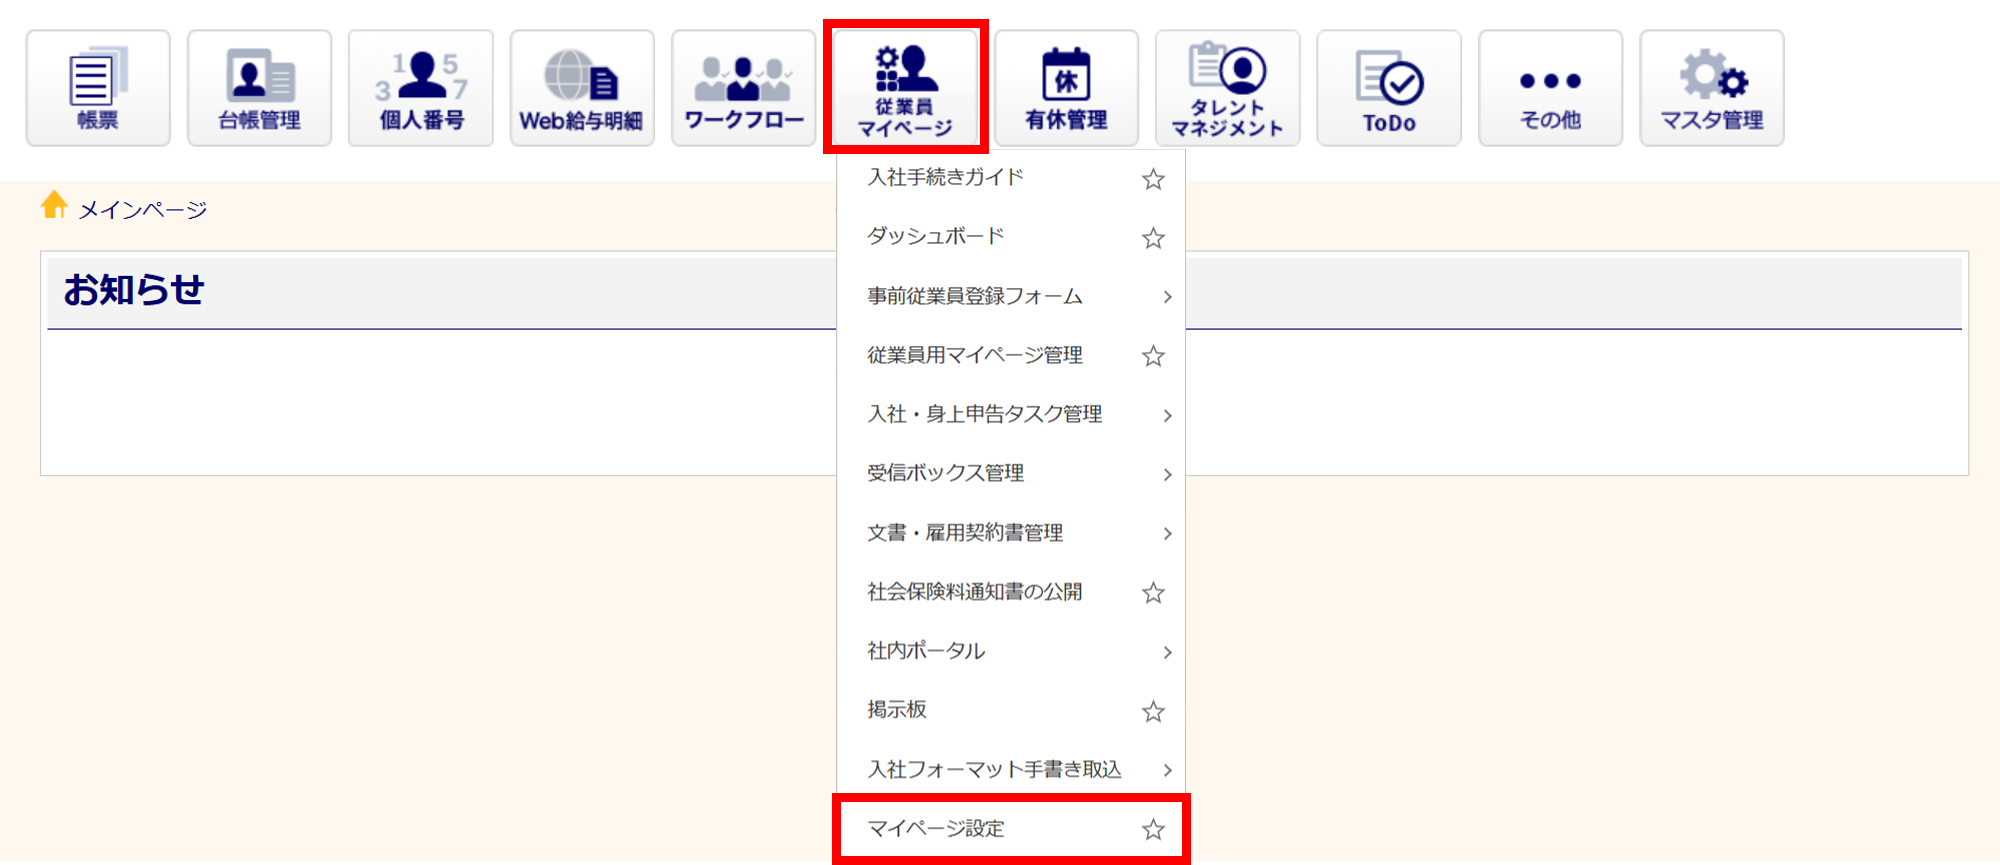Click 社会保険料通知書の公開 menu entry
Viewport: 2000px width, 865px height.
pyautogui.click(x=974, y=592)
